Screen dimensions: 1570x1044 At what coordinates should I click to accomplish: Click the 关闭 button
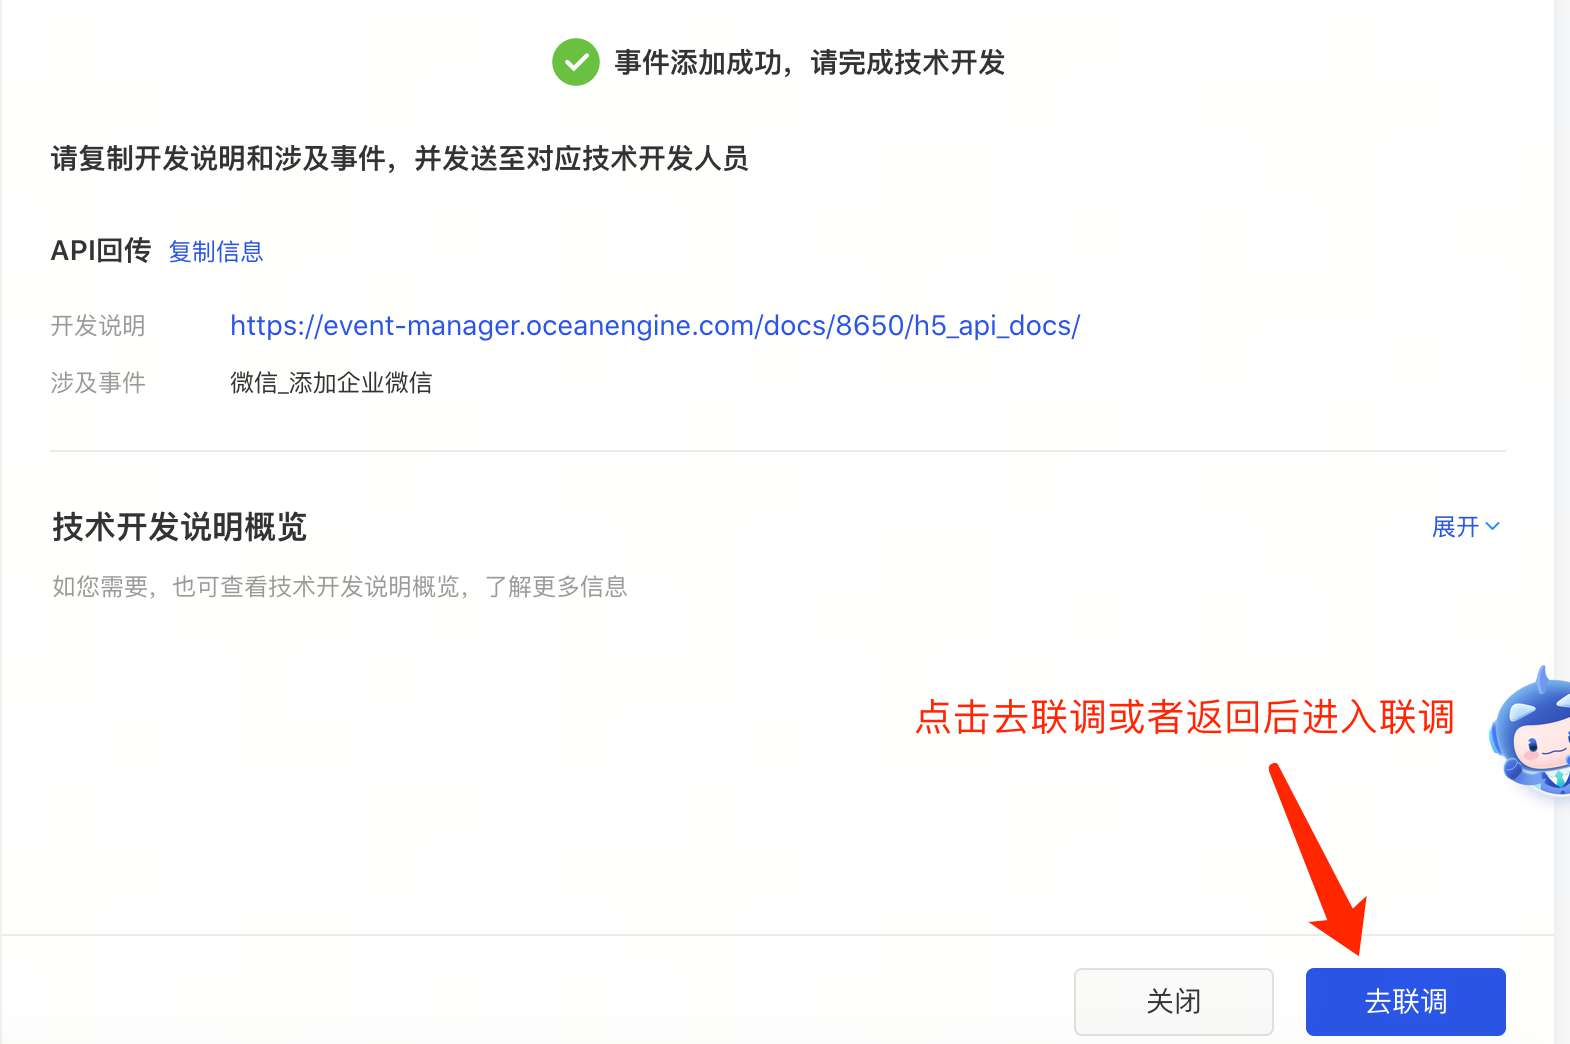(x=1173, y=1001)
